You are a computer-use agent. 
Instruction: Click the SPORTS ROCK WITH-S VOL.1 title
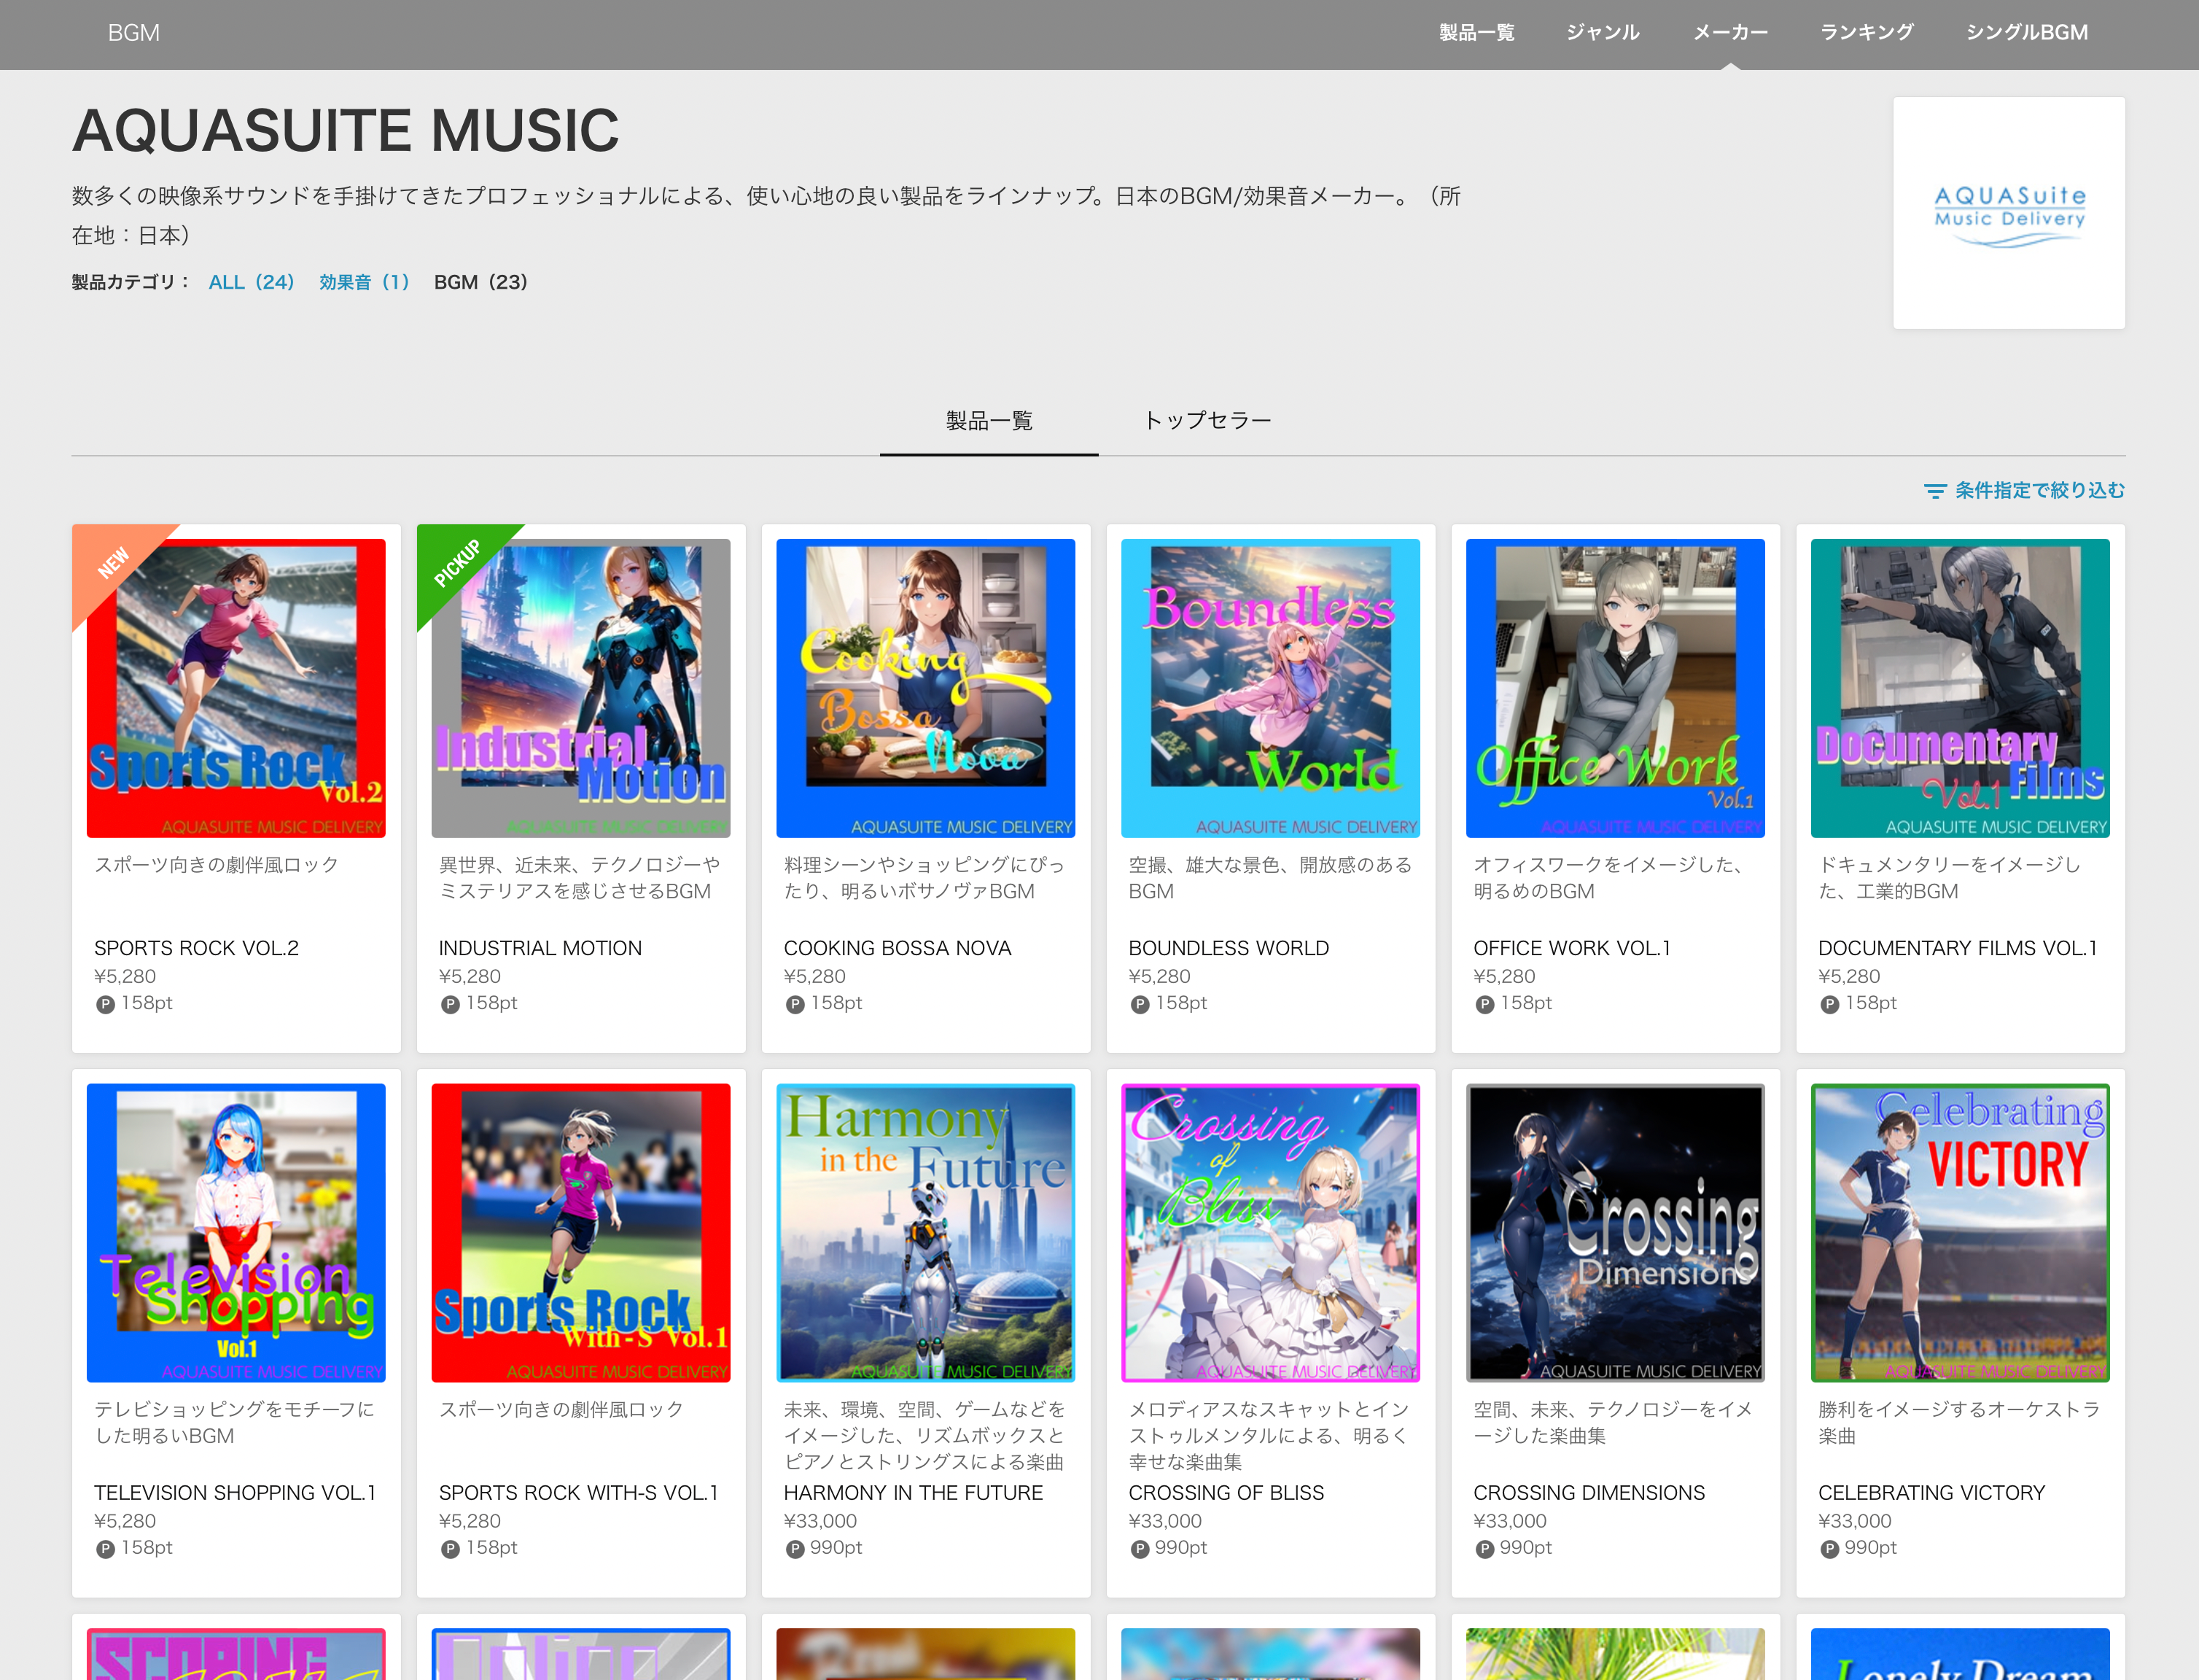pyautogui.click(x=579, y=1493)
